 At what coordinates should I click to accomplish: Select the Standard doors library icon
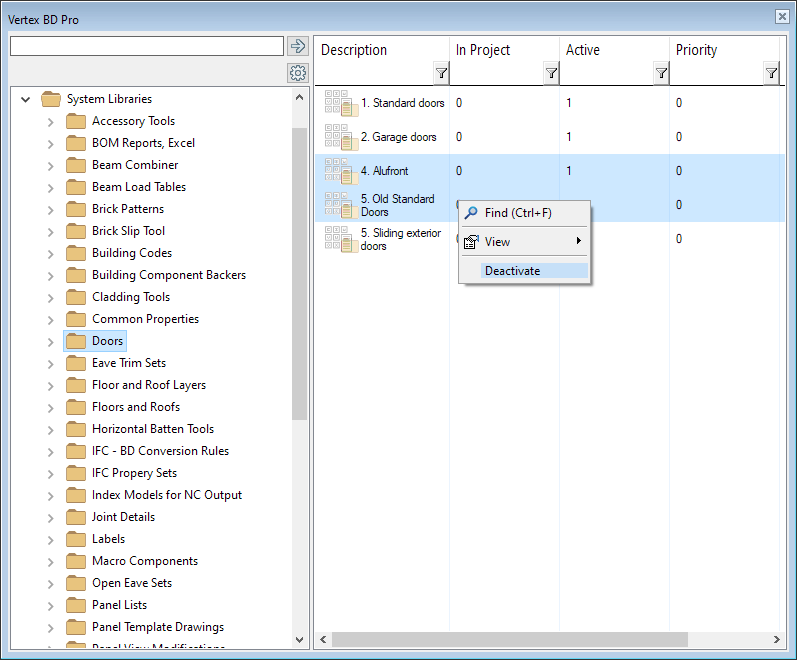(x=340, y=103)
